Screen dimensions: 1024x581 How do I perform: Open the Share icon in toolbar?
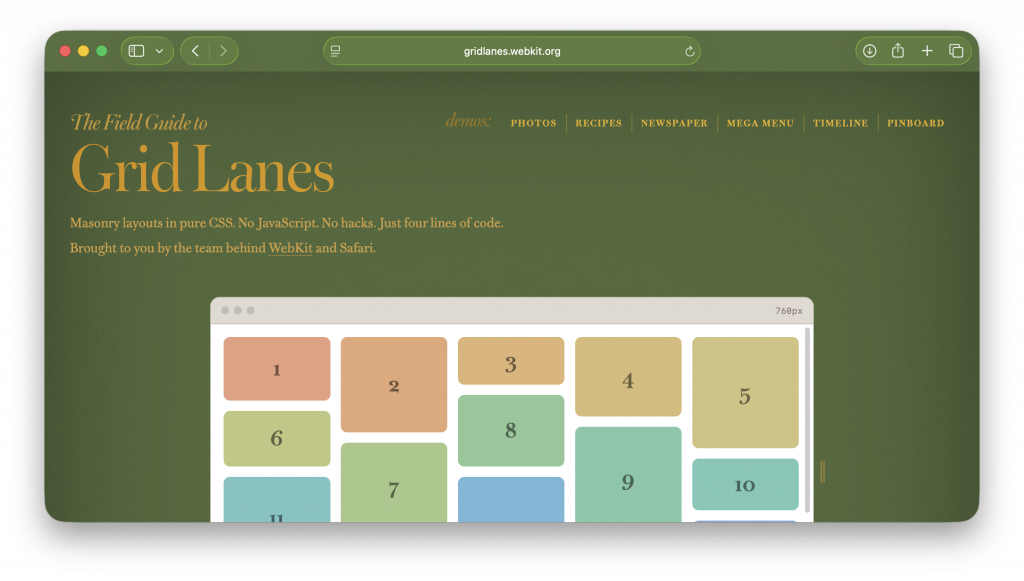(898, 50)
